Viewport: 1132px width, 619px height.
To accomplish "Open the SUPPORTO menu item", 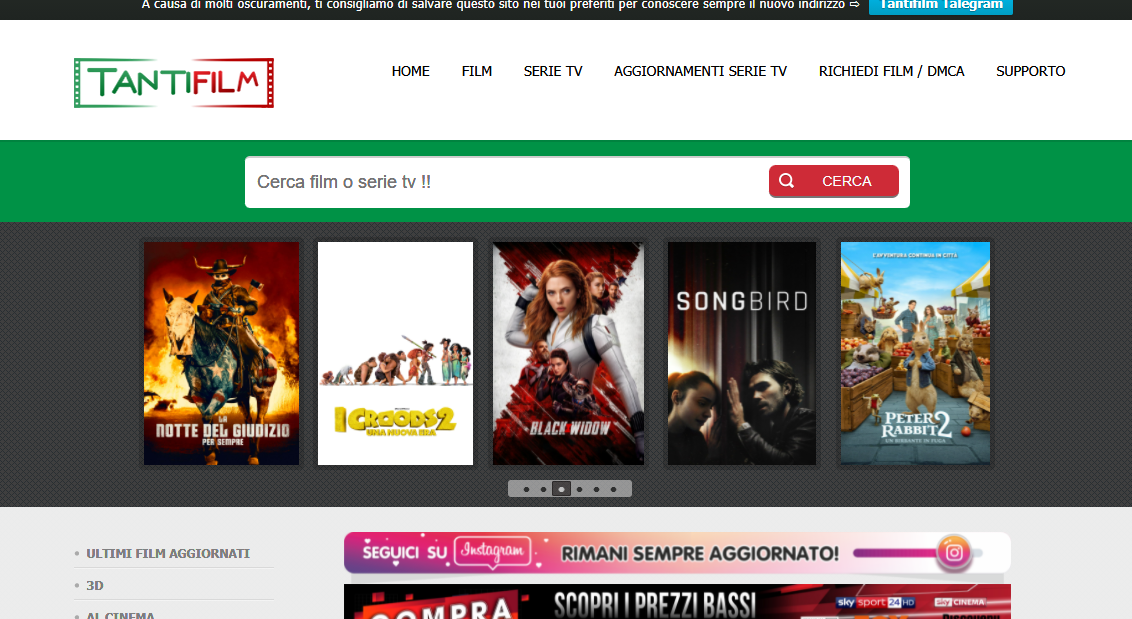I will point(1031,72).
